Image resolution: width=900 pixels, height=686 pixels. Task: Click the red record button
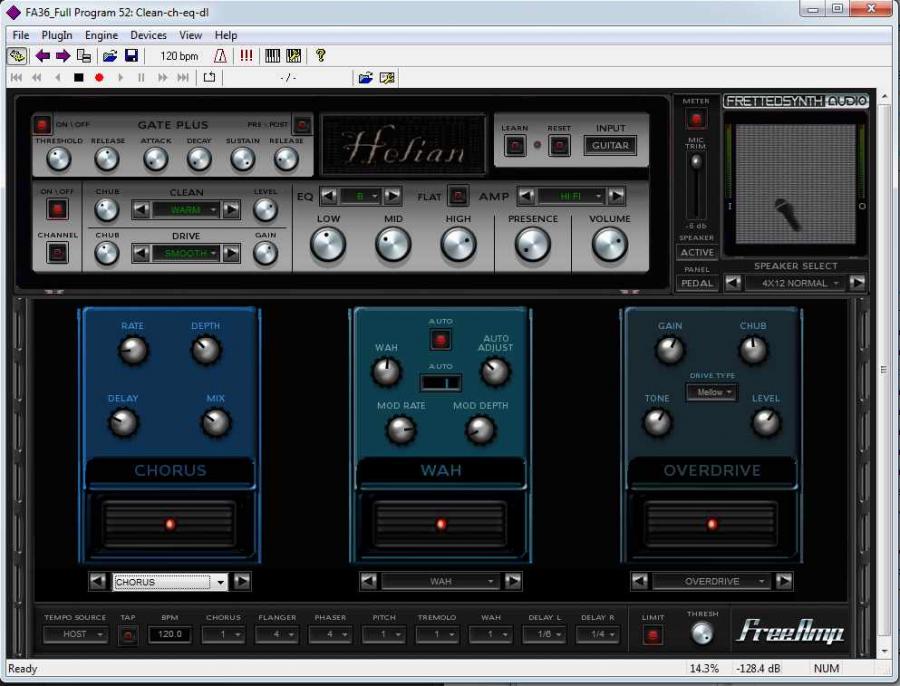[99, 77]
